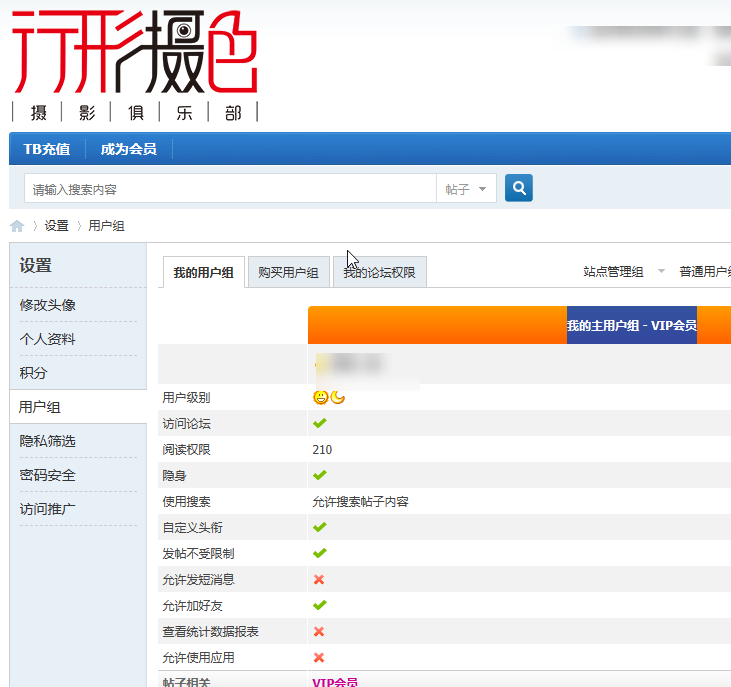Open 密码安全 in settings sidebar
The height and width of the screenshot is (687, 731).
tap(48, 475)
